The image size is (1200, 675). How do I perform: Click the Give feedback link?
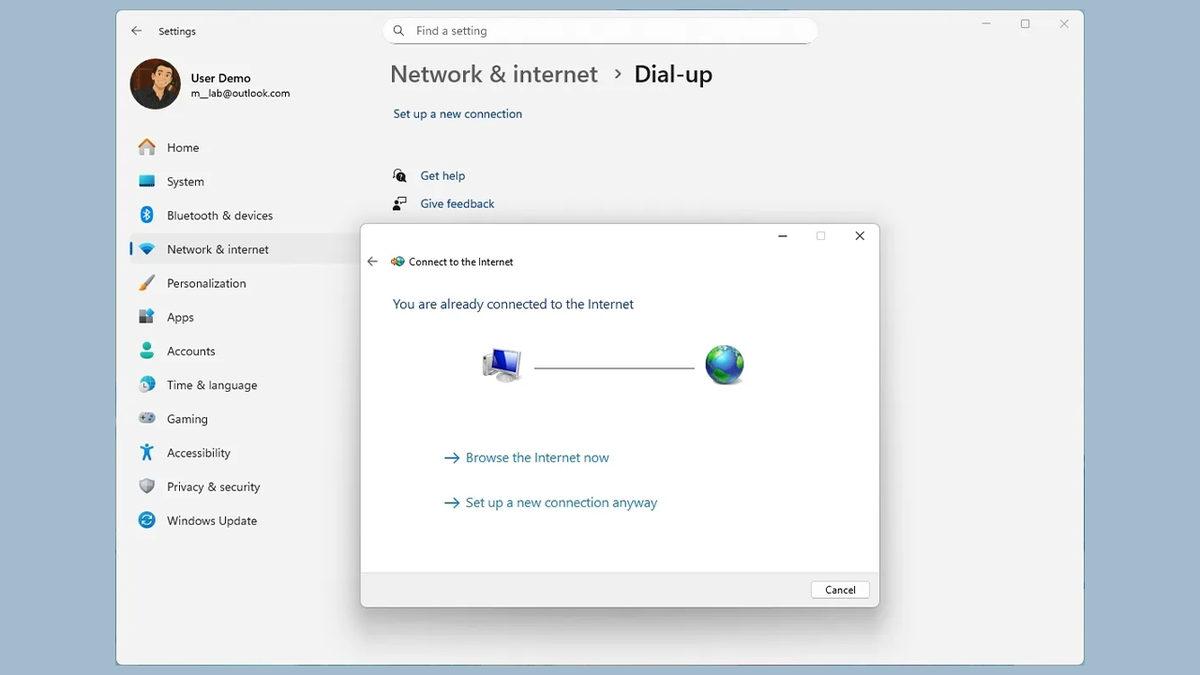457,204
